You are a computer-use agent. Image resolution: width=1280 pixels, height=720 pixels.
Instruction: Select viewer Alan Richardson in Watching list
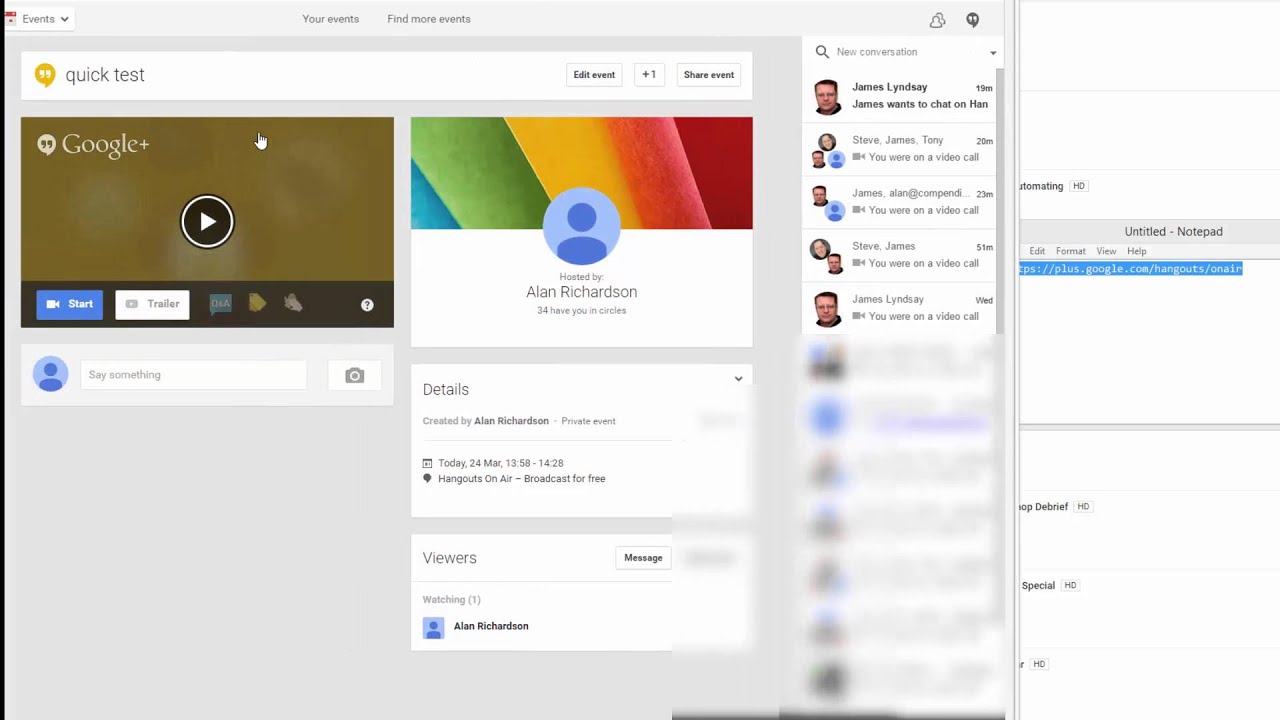[x=491, y=626]
